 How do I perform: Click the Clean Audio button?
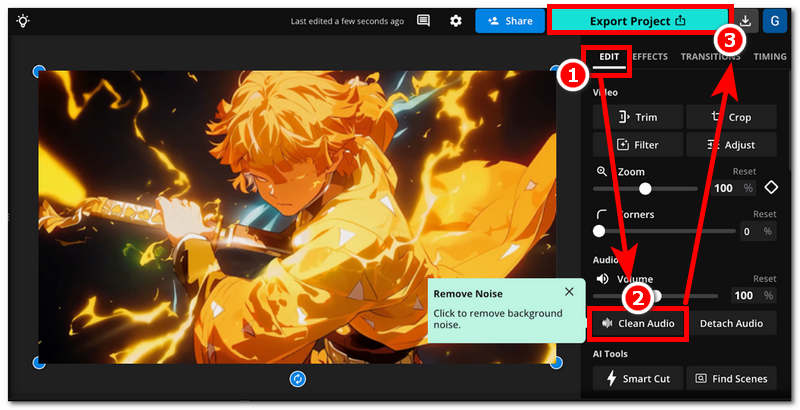(x=638, y=323)
